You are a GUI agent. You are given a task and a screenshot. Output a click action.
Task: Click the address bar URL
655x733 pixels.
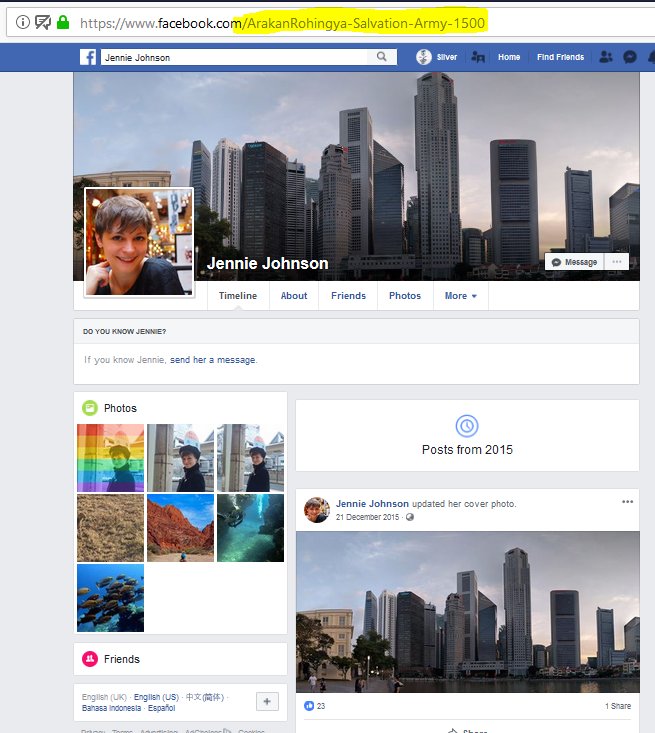tap(282, 23)
